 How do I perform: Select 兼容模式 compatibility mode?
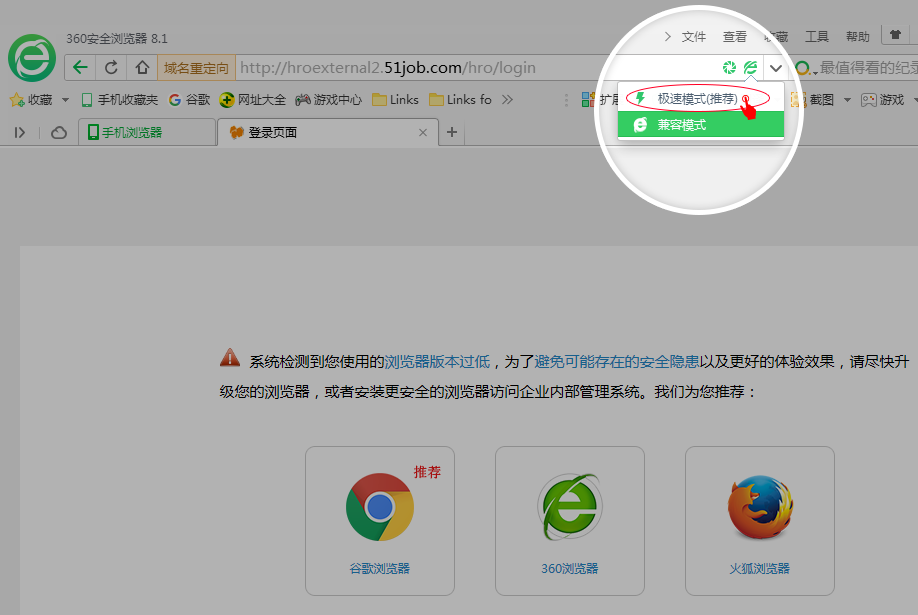pyautogui.click(x=681, y=125)
